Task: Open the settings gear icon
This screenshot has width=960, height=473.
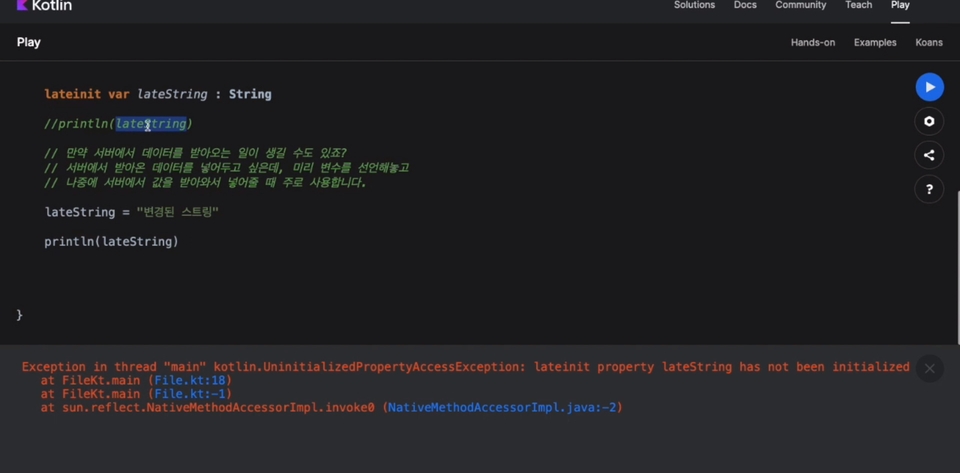Action: (929, 121)
